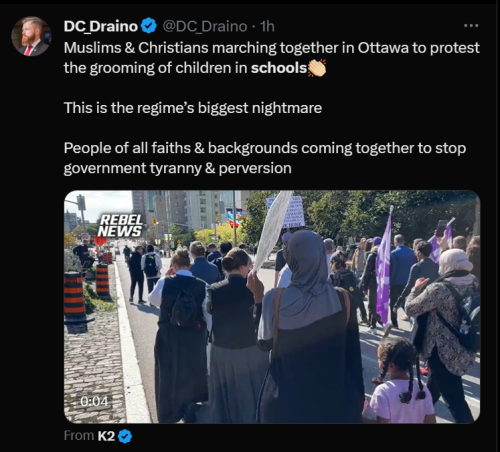This screenshot has height=452, width=500.
Task: Open the three-dot more options menu
Action: point(471,25)
